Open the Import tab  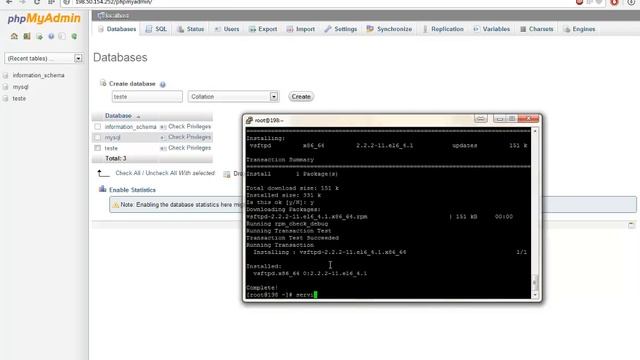[301, 29]
